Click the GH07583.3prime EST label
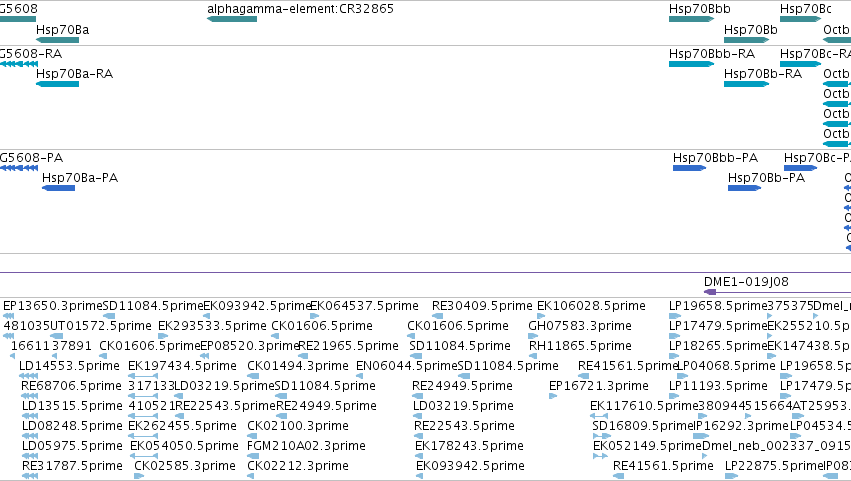Image resolution: width=851 pixels, height=481 pixels. (x=580, y=326)
